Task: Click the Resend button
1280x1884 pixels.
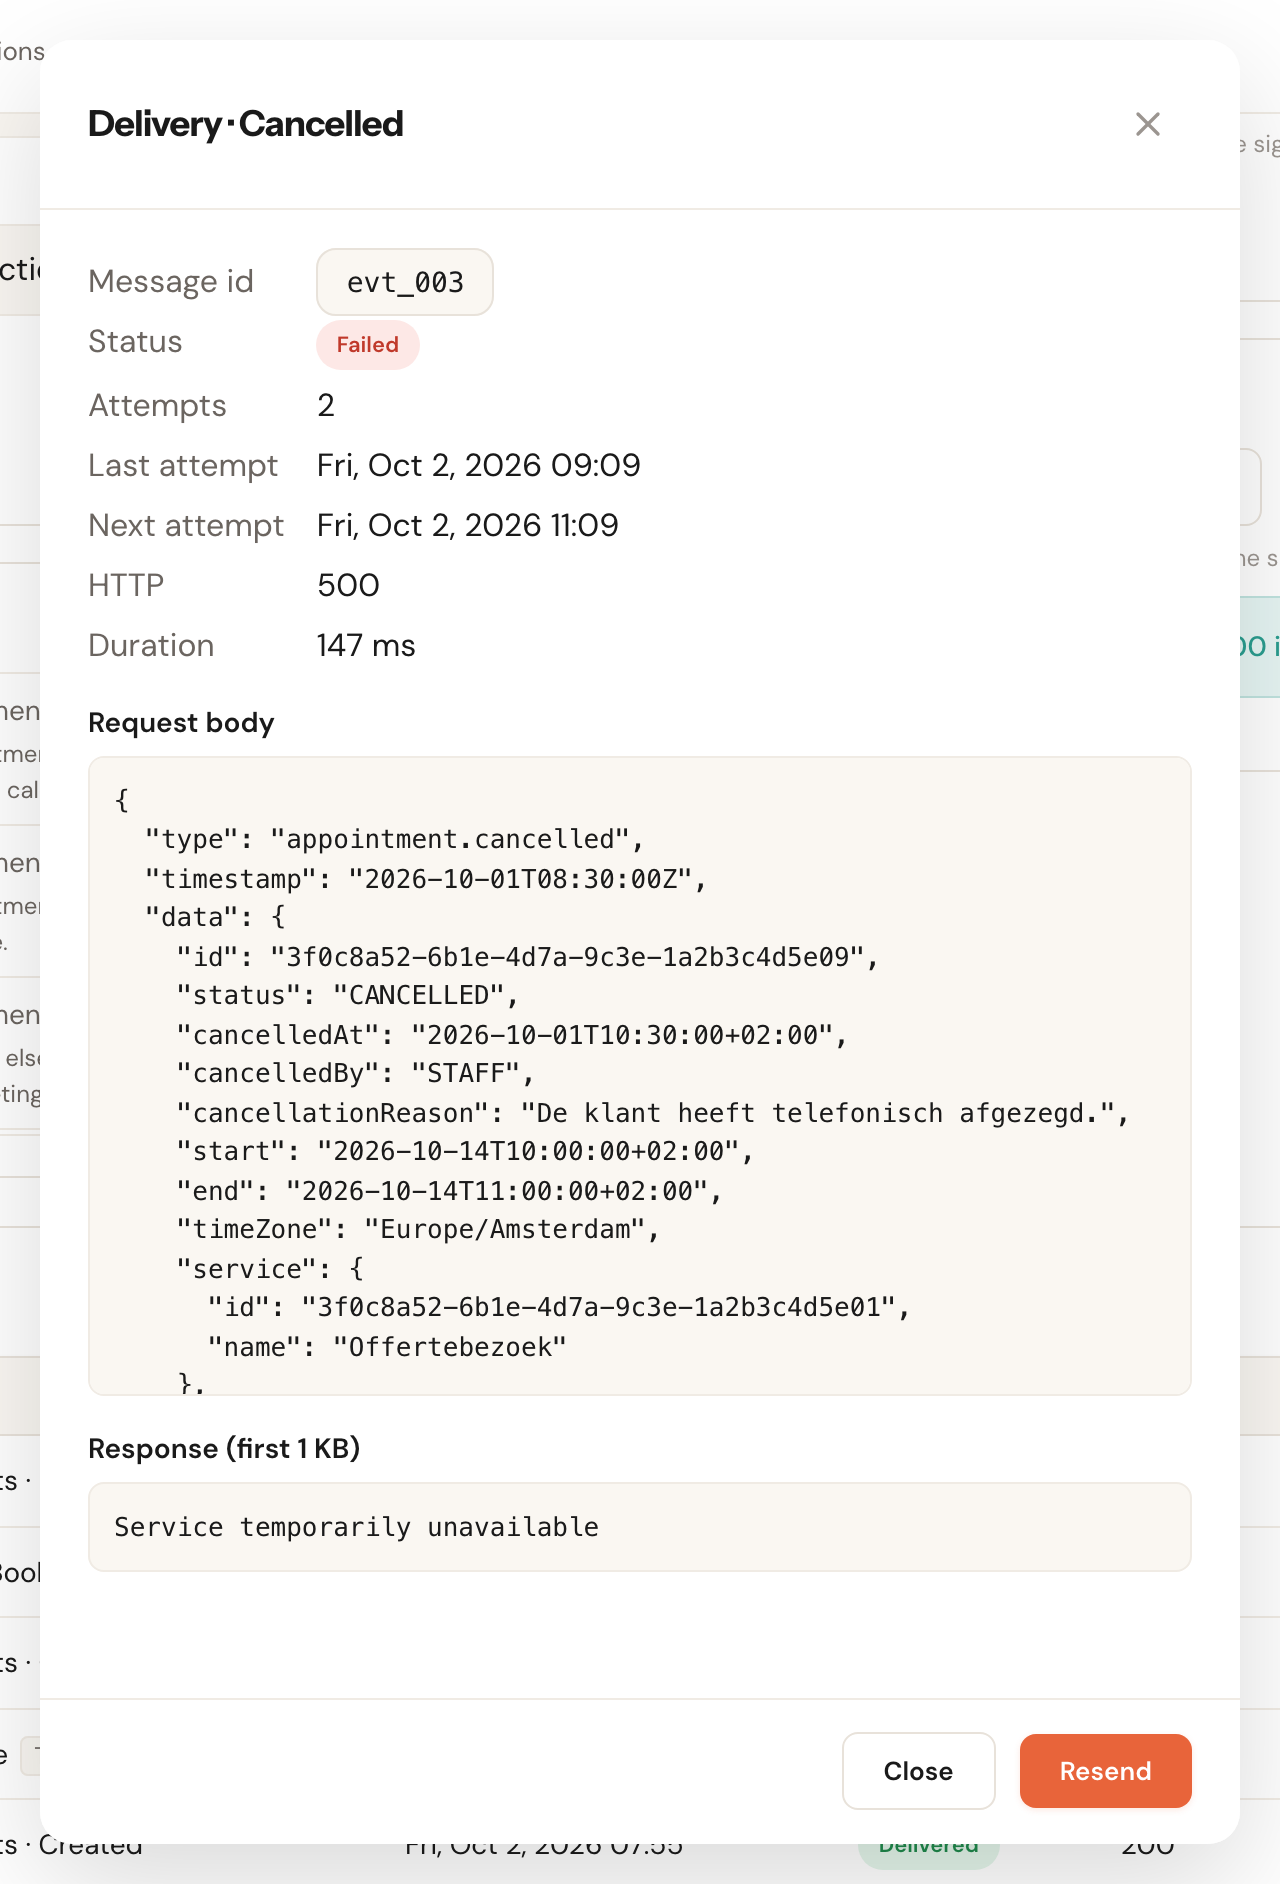Action: (x=1105, y=1771)
